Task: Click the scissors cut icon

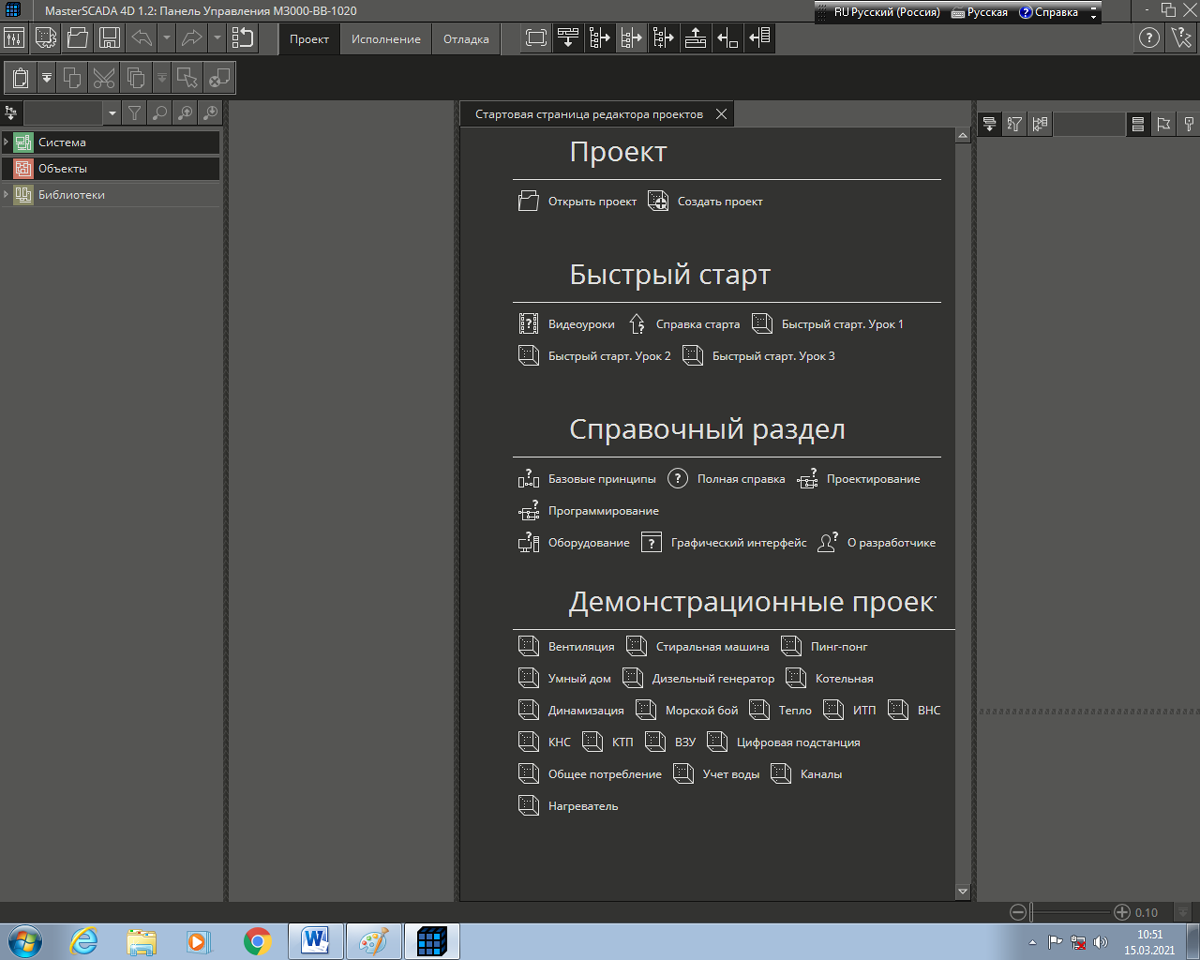Action: tap(103, 77)
